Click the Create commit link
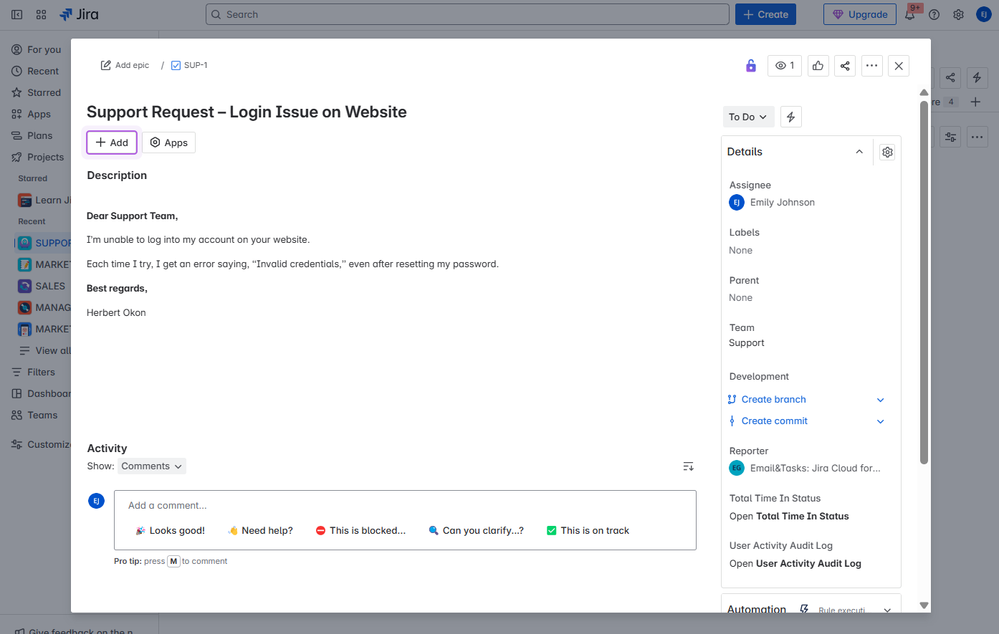 click(774, 421)
